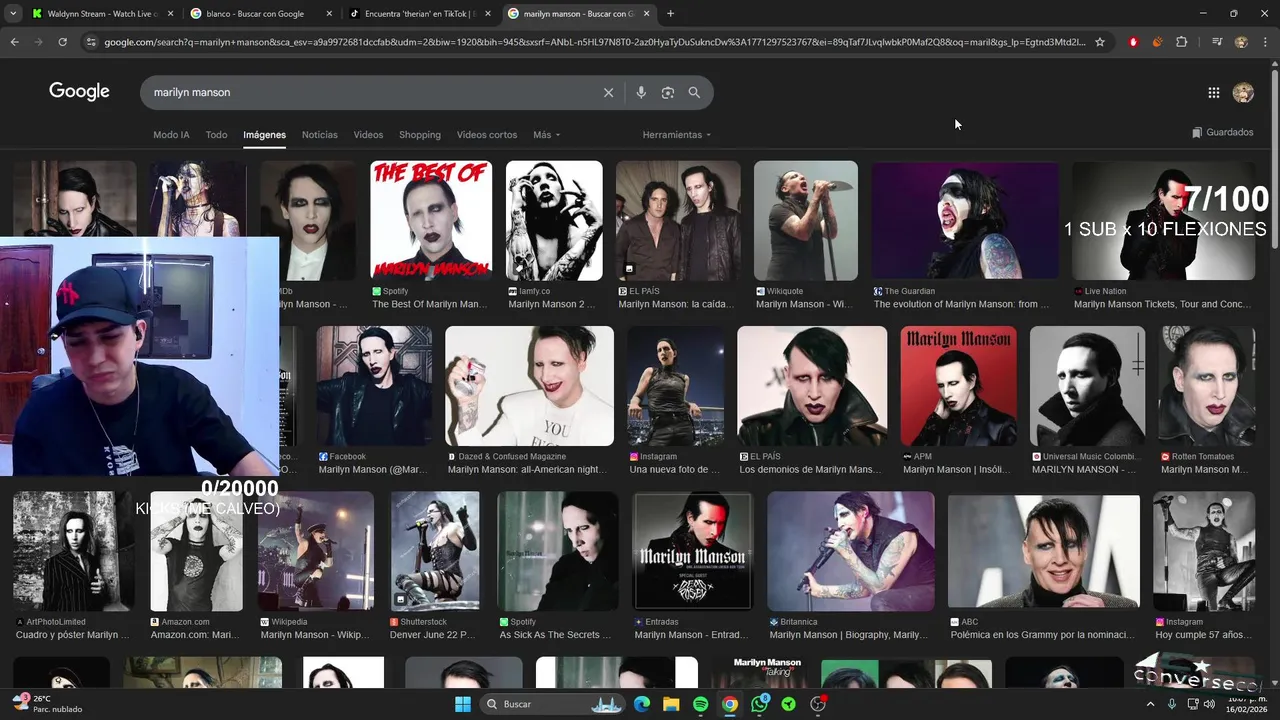Open Spotify from the taskbar

click(x=701, y=704)
